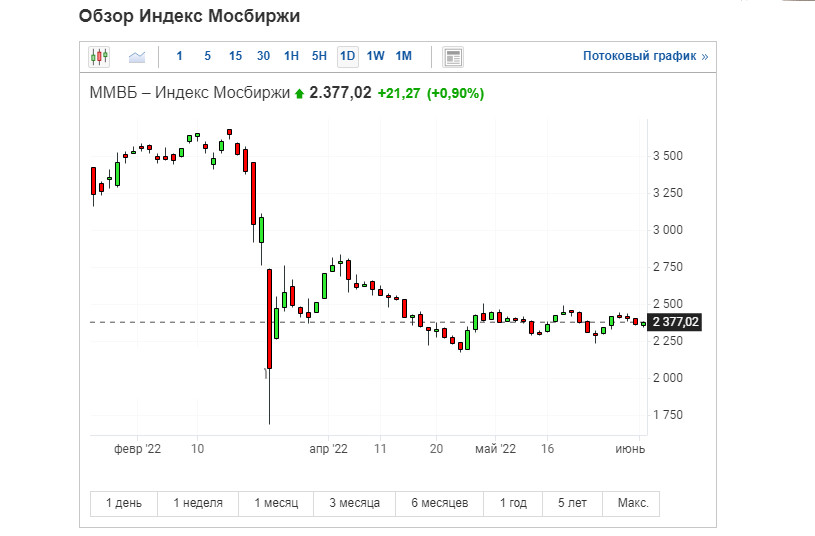Click the 2 750 price axis label

pos(667,267)
